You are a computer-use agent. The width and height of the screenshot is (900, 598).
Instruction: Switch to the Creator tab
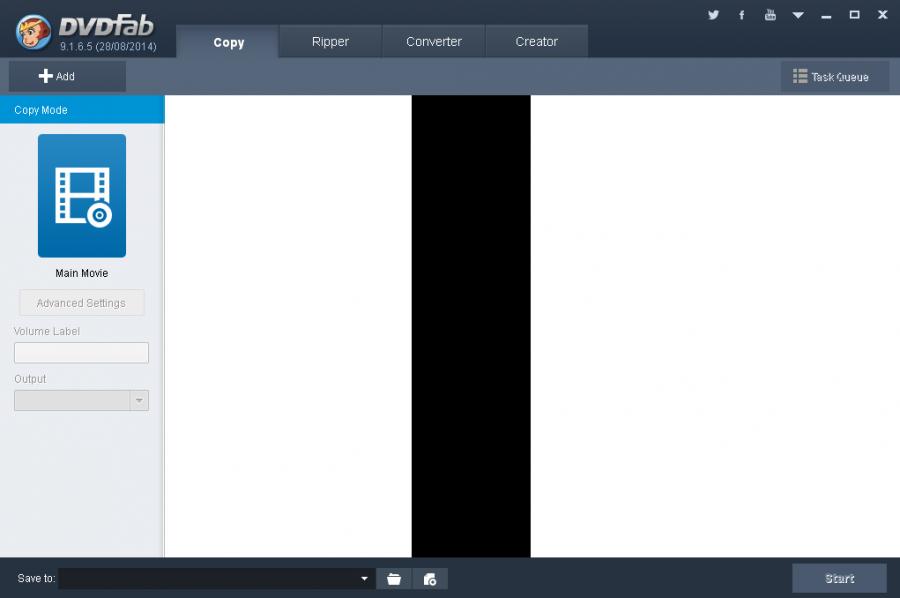click(x=536, y=41)
